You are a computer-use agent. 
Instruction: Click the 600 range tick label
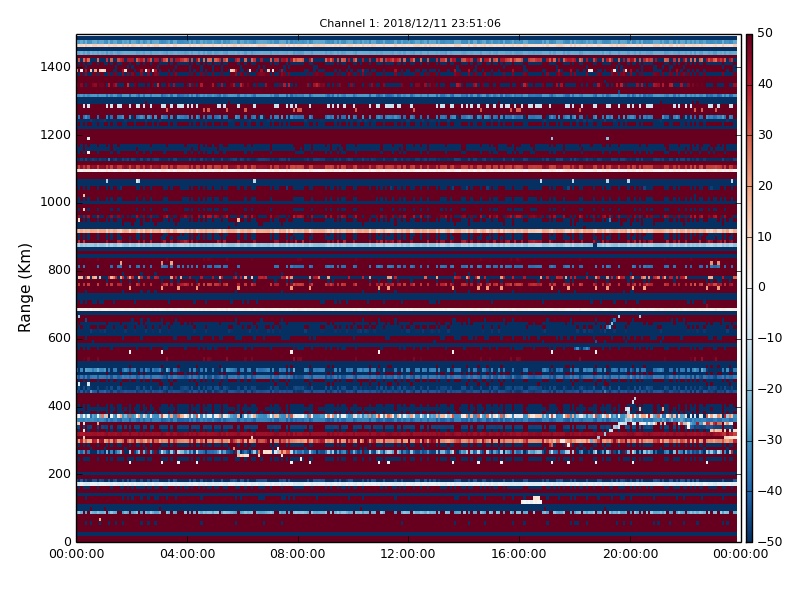59,338
